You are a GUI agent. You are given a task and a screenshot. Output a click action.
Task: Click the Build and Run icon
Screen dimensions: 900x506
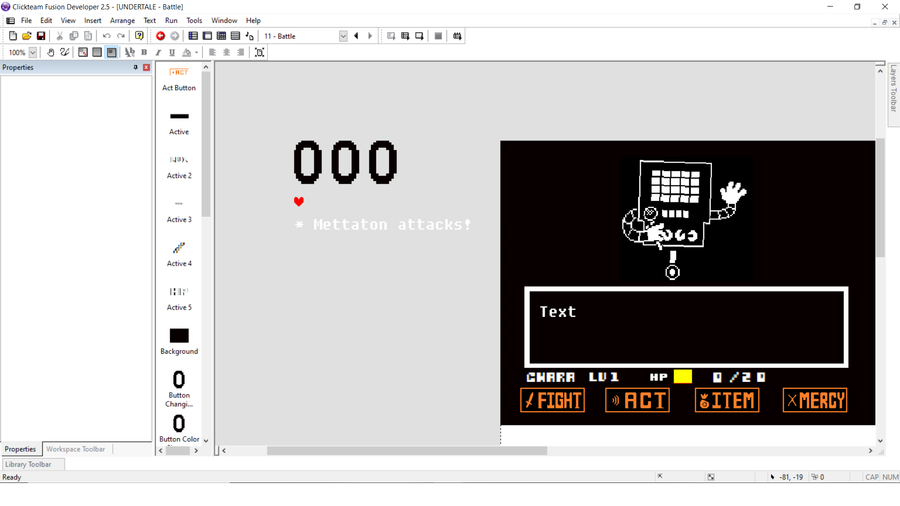(457, 36)
